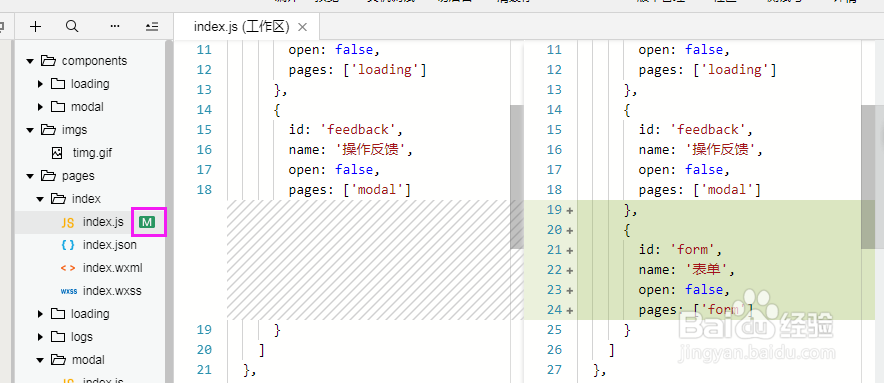Click the image file icon for timg.gif

[57, 153]
